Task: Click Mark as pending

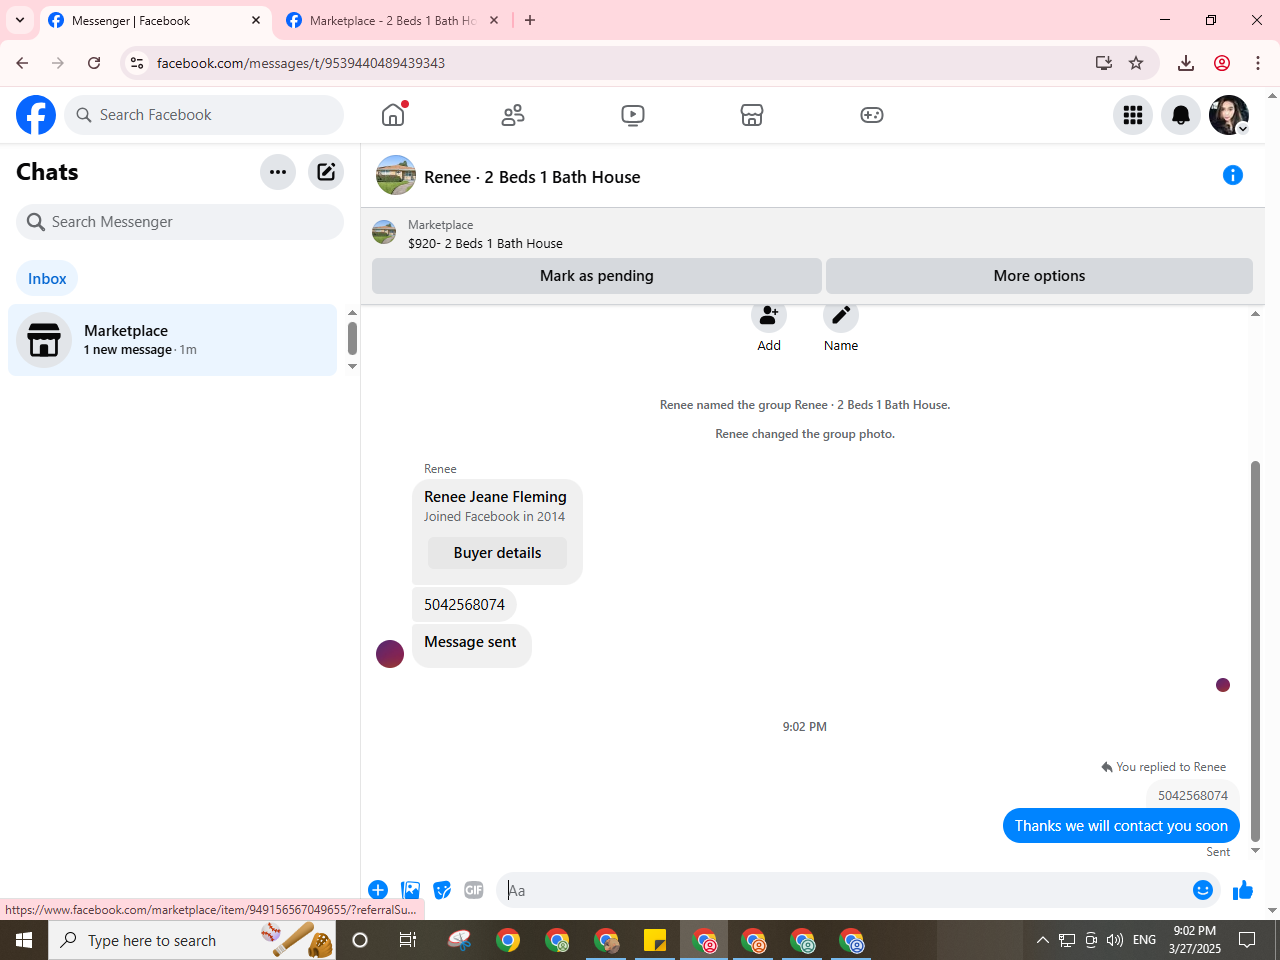Action: pos(597,276)
